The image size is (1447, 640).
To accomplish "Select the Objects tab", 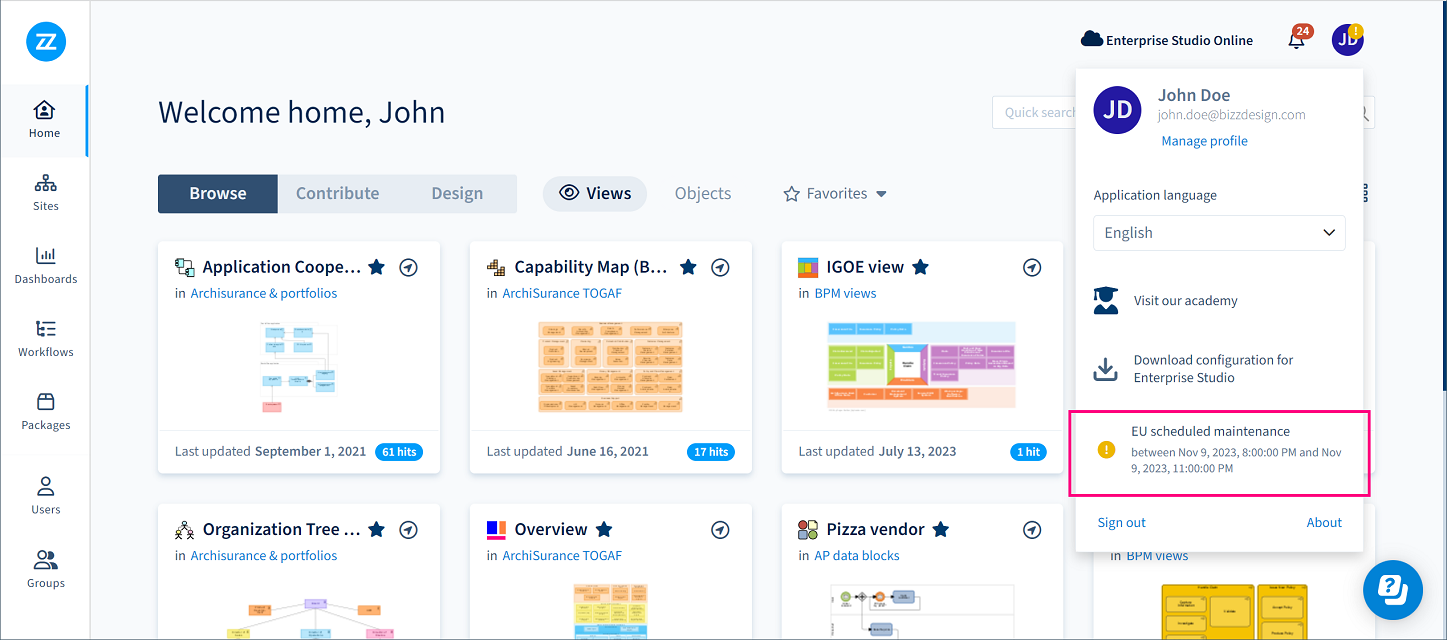I will [703, 194].
